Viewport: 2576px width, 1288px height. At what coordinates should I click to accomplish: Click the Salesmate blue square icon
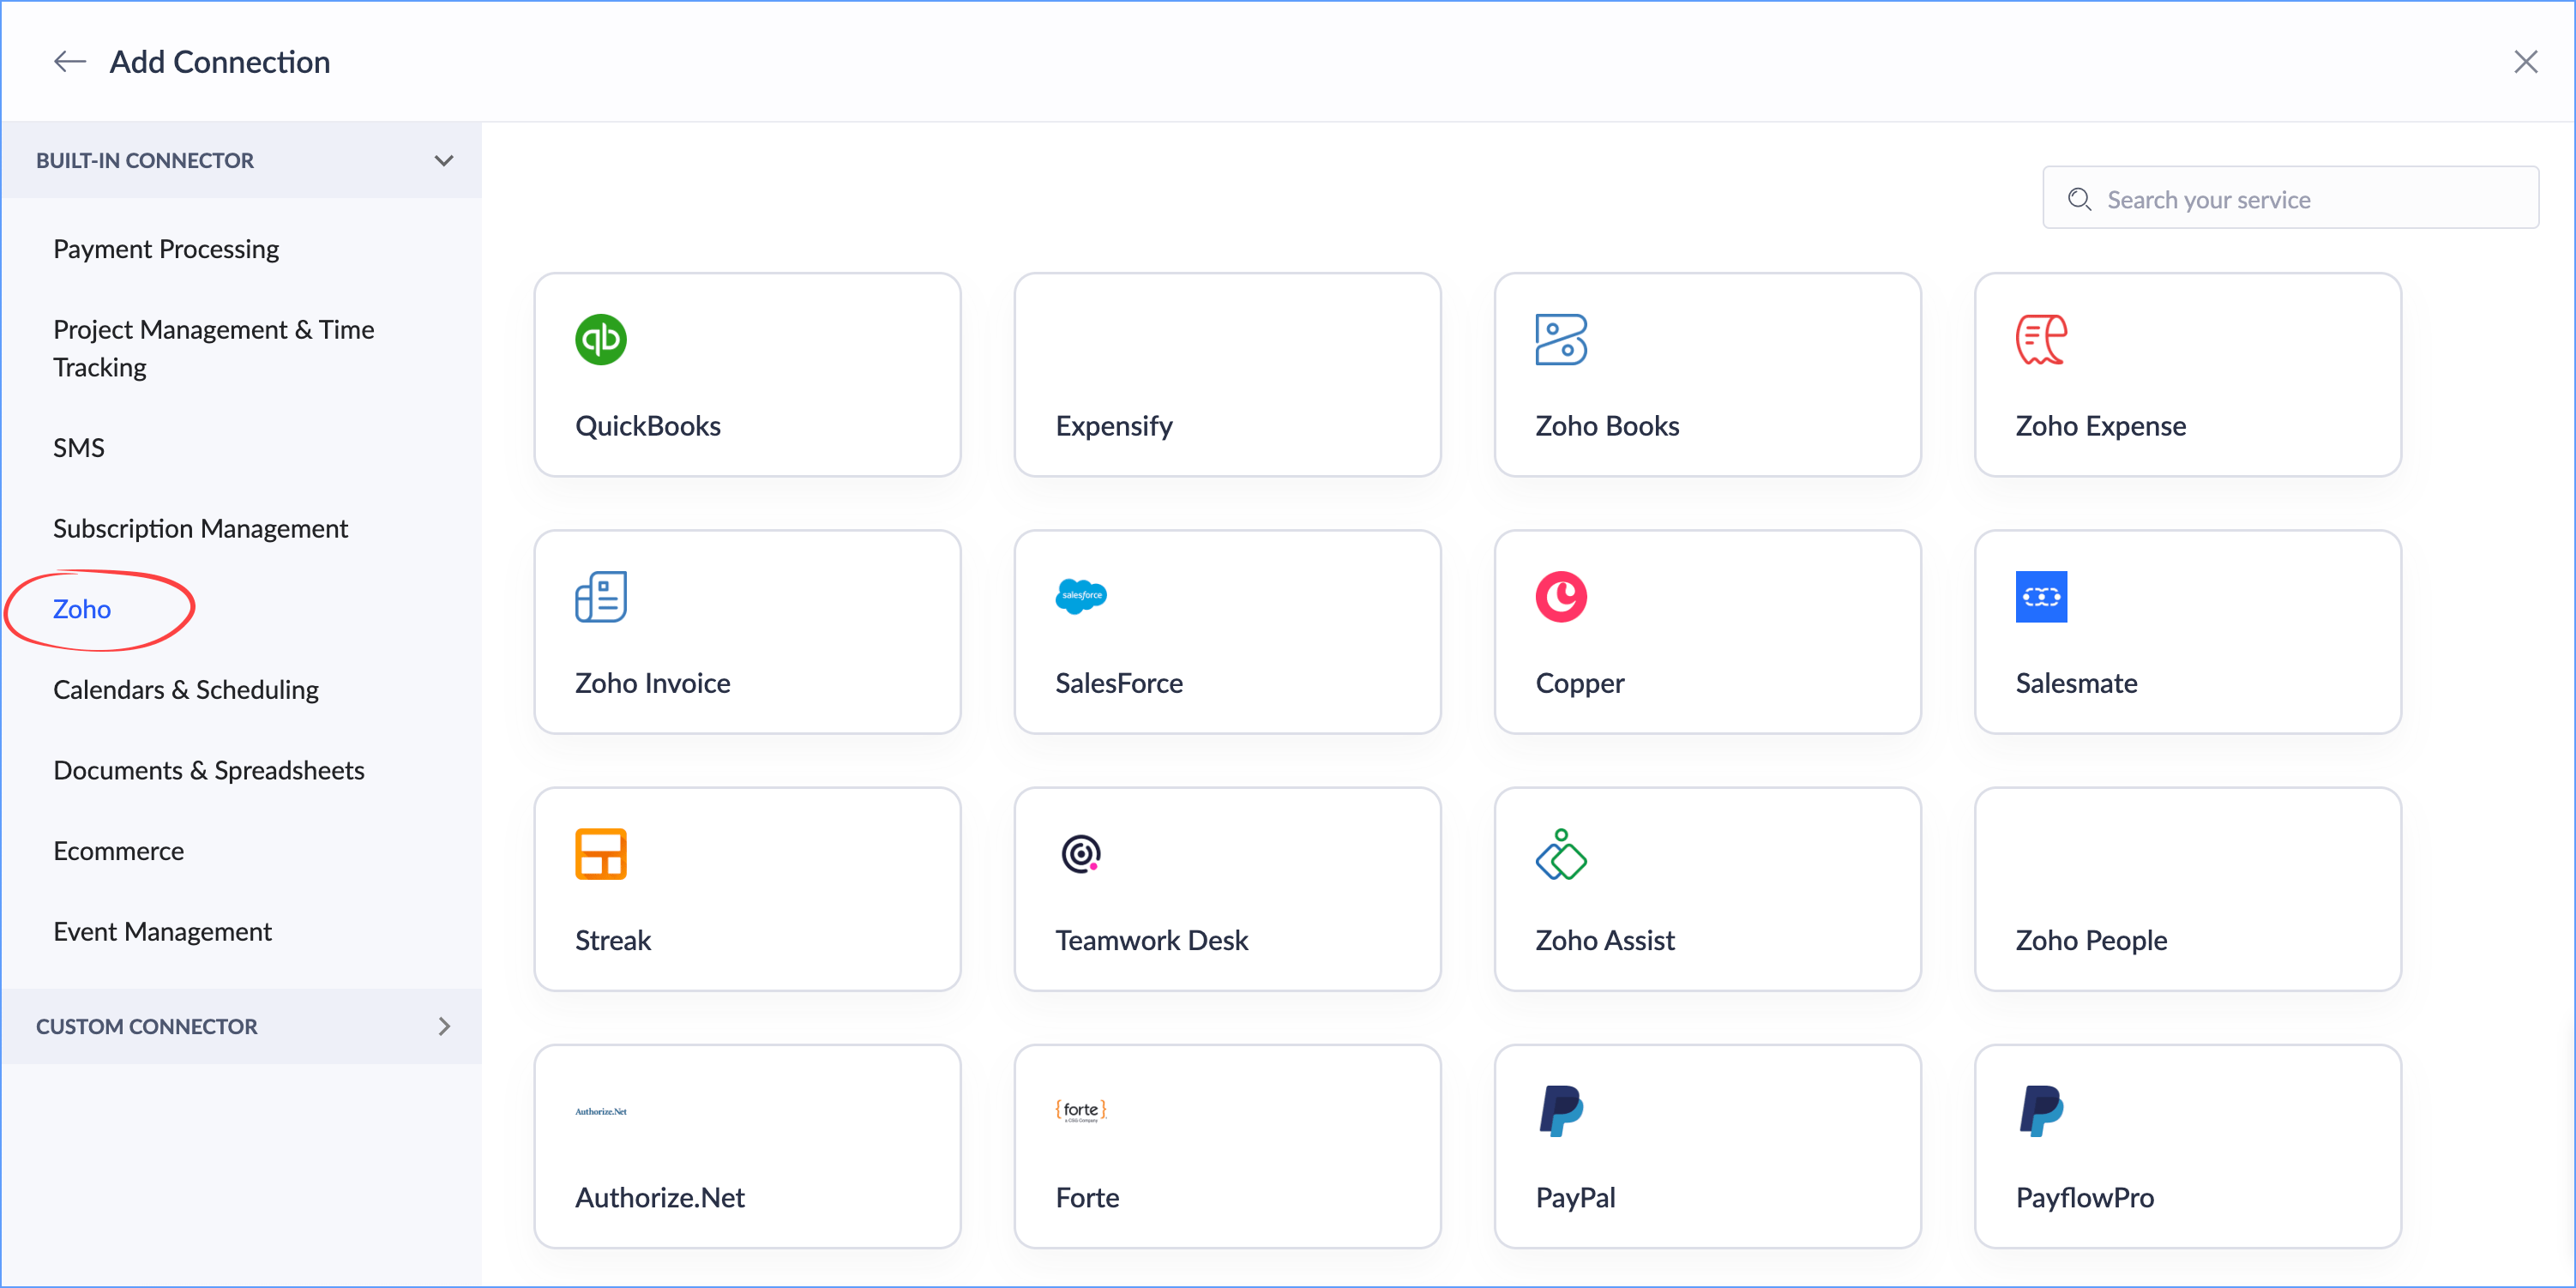coord(2040,596)
